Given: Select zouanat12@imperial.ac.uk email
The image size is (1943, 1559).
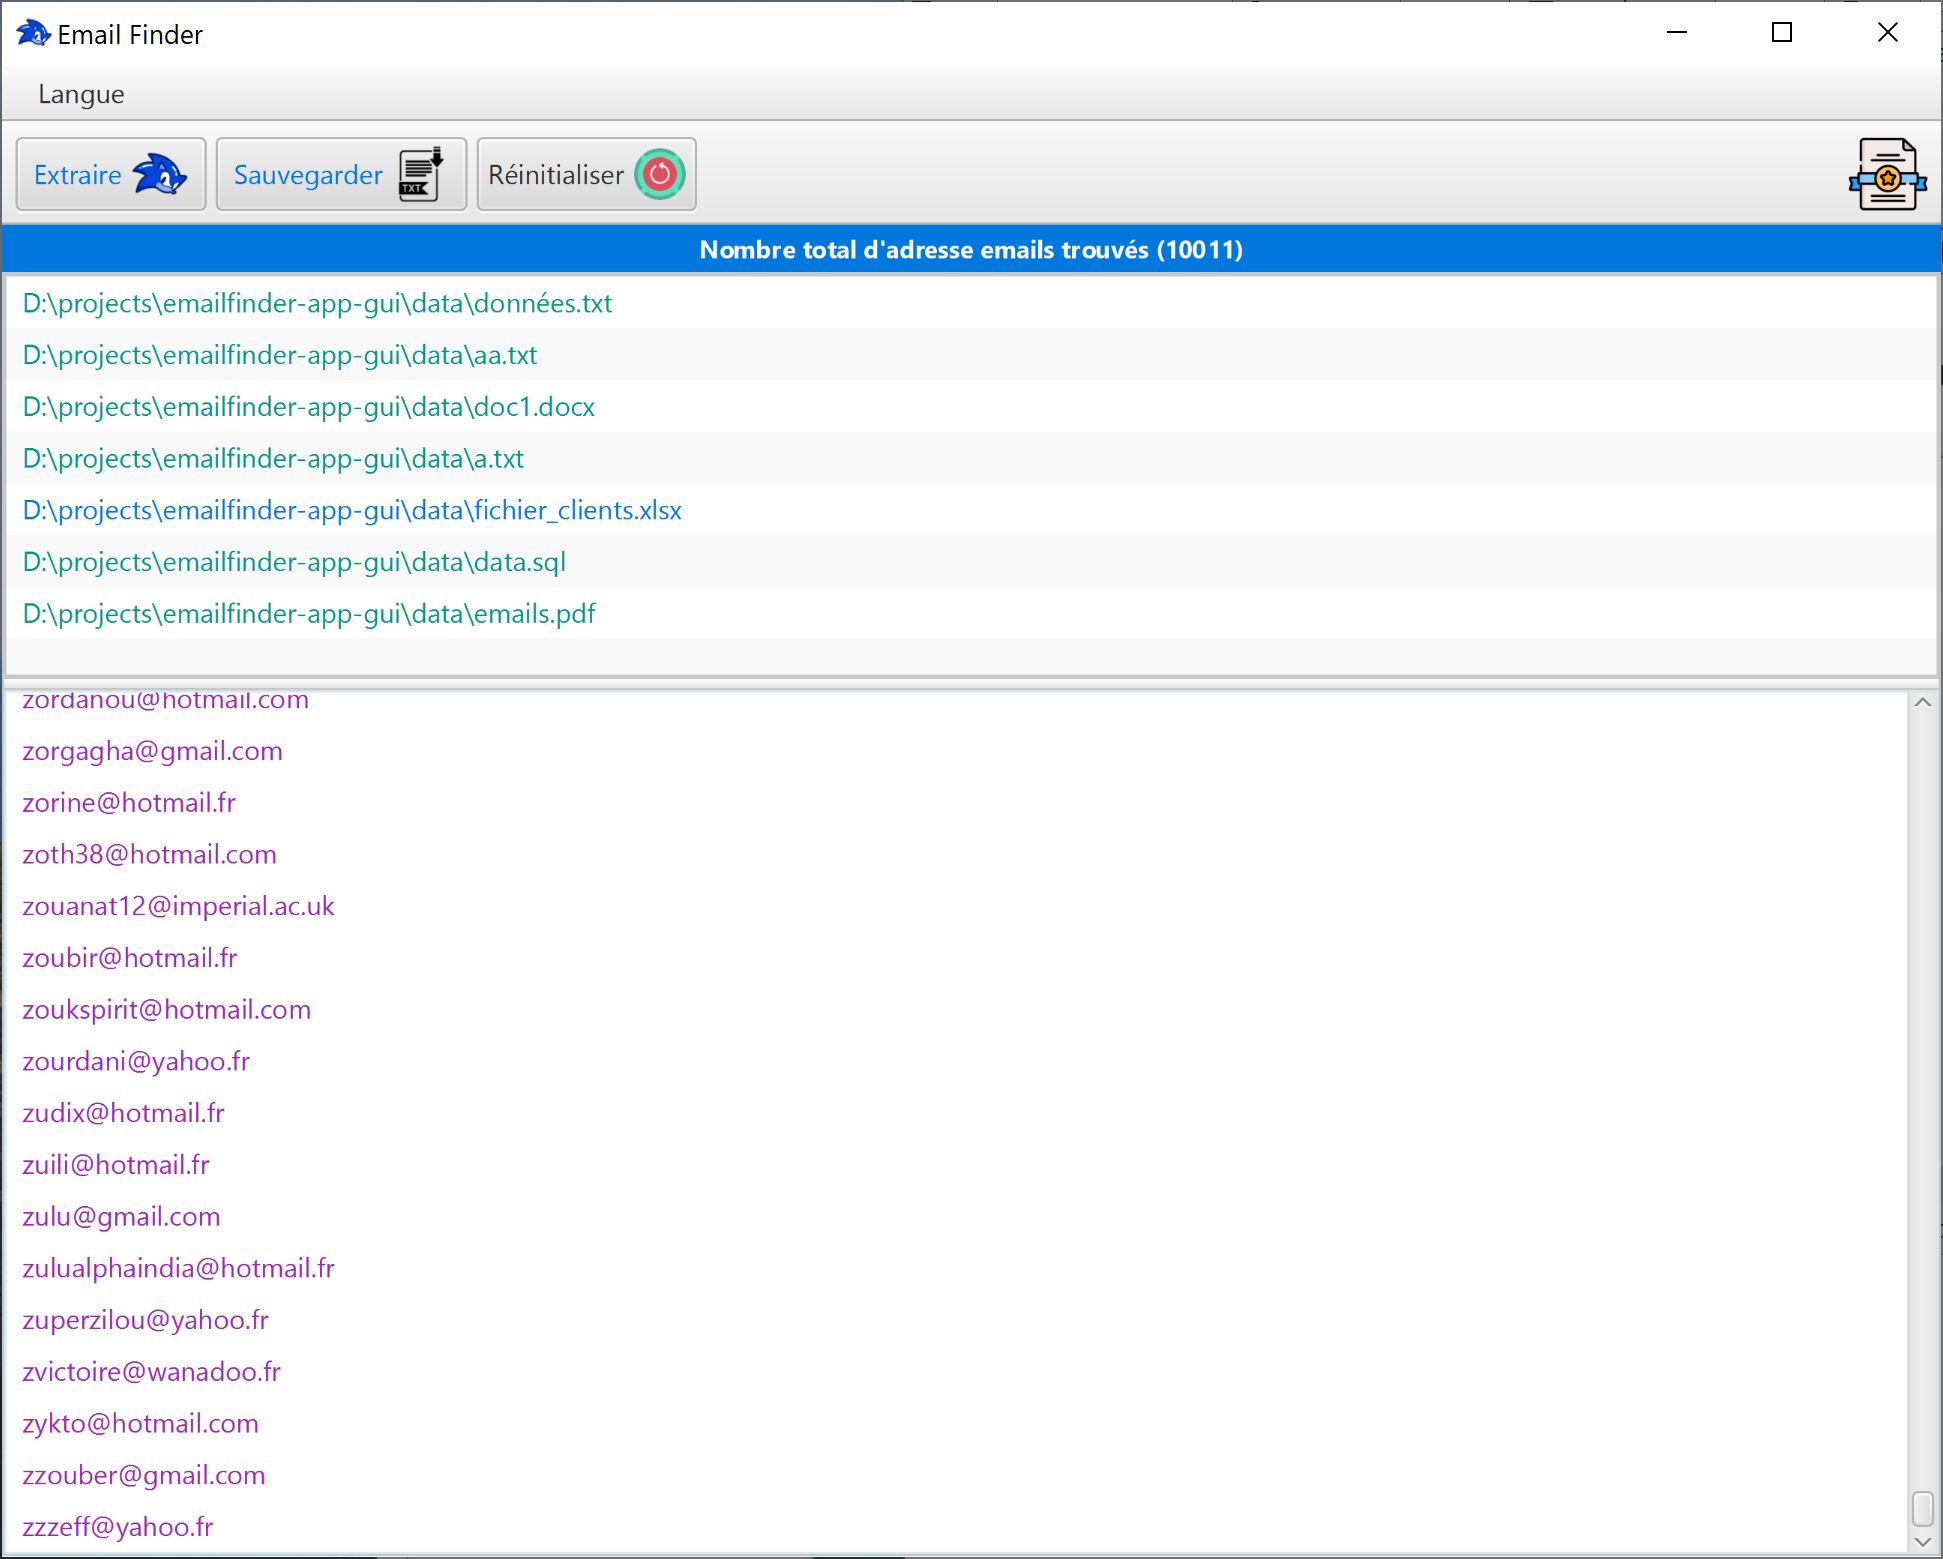Looking at the screenshot, I should tap(178, 906).
